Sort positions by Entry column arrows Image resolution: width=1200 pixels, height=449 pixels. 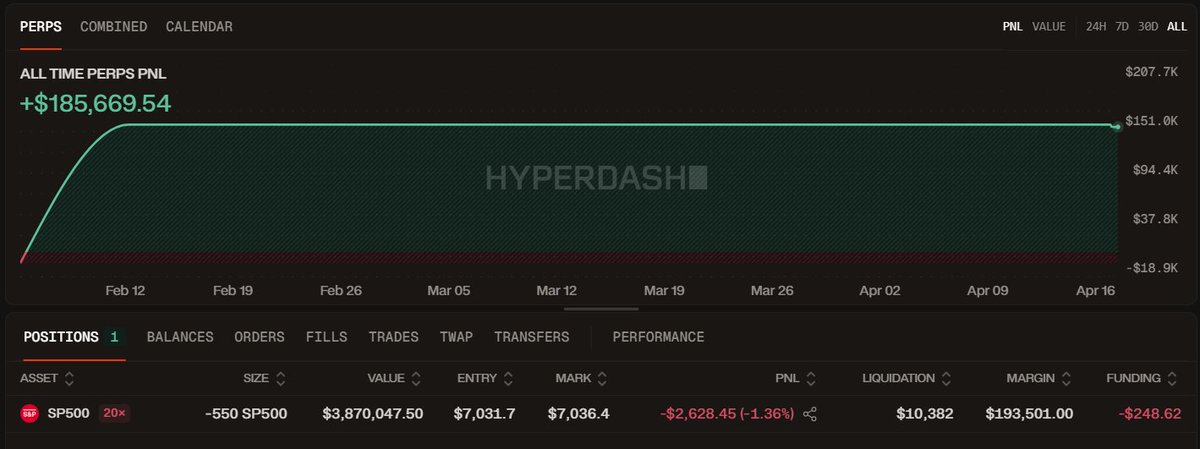click(509, 379)
